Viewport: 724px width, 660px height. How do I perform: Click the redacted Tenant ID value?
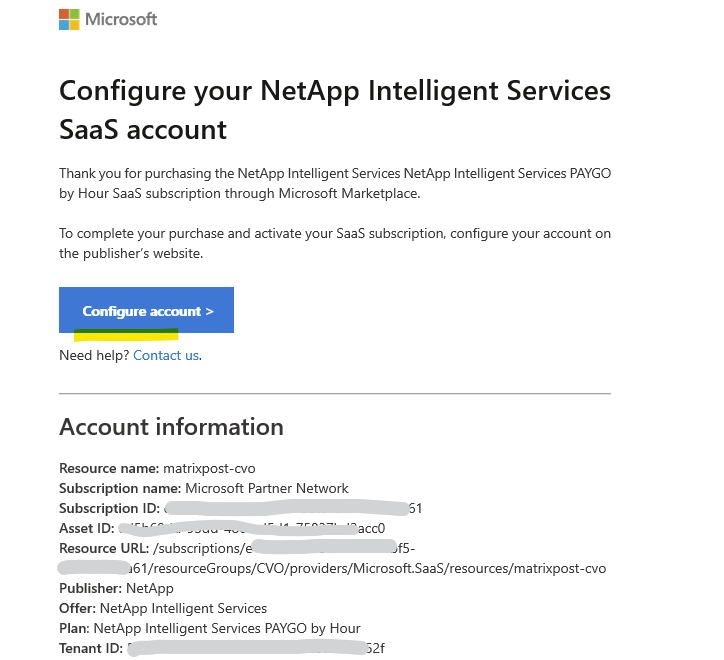[x=250, y=648]
